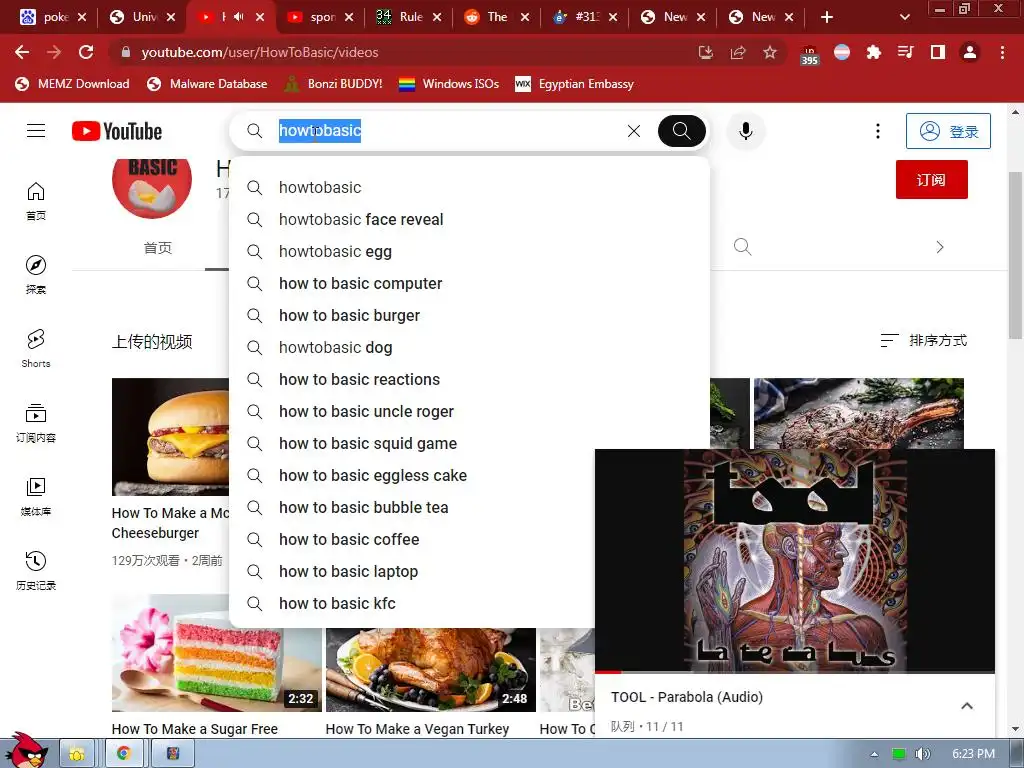Choose suggestion "how to basic uncle roger"
This screenshot has width=1024, height=768.
point(469,411)
